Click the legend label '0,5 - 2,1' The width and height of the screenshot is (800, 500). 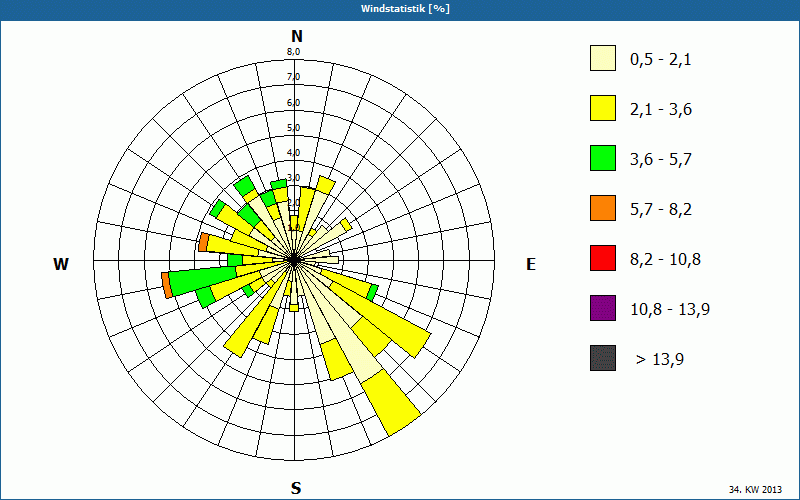[x=661, y=60]
